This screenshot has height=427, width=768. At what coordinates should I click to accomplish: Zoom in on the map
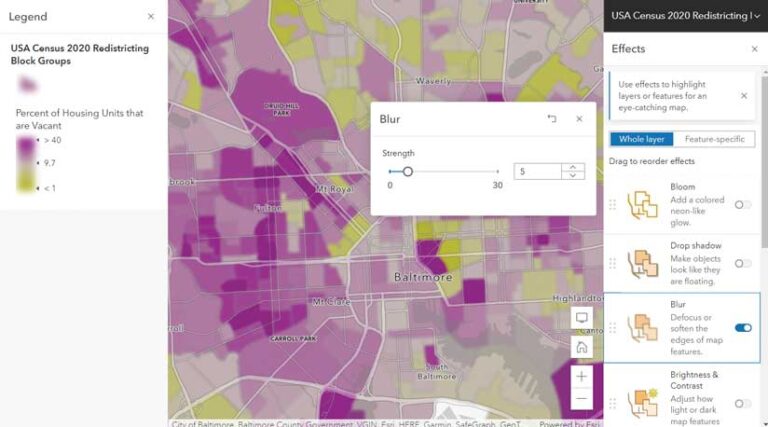pyautogui.click(x=581, y=376)
